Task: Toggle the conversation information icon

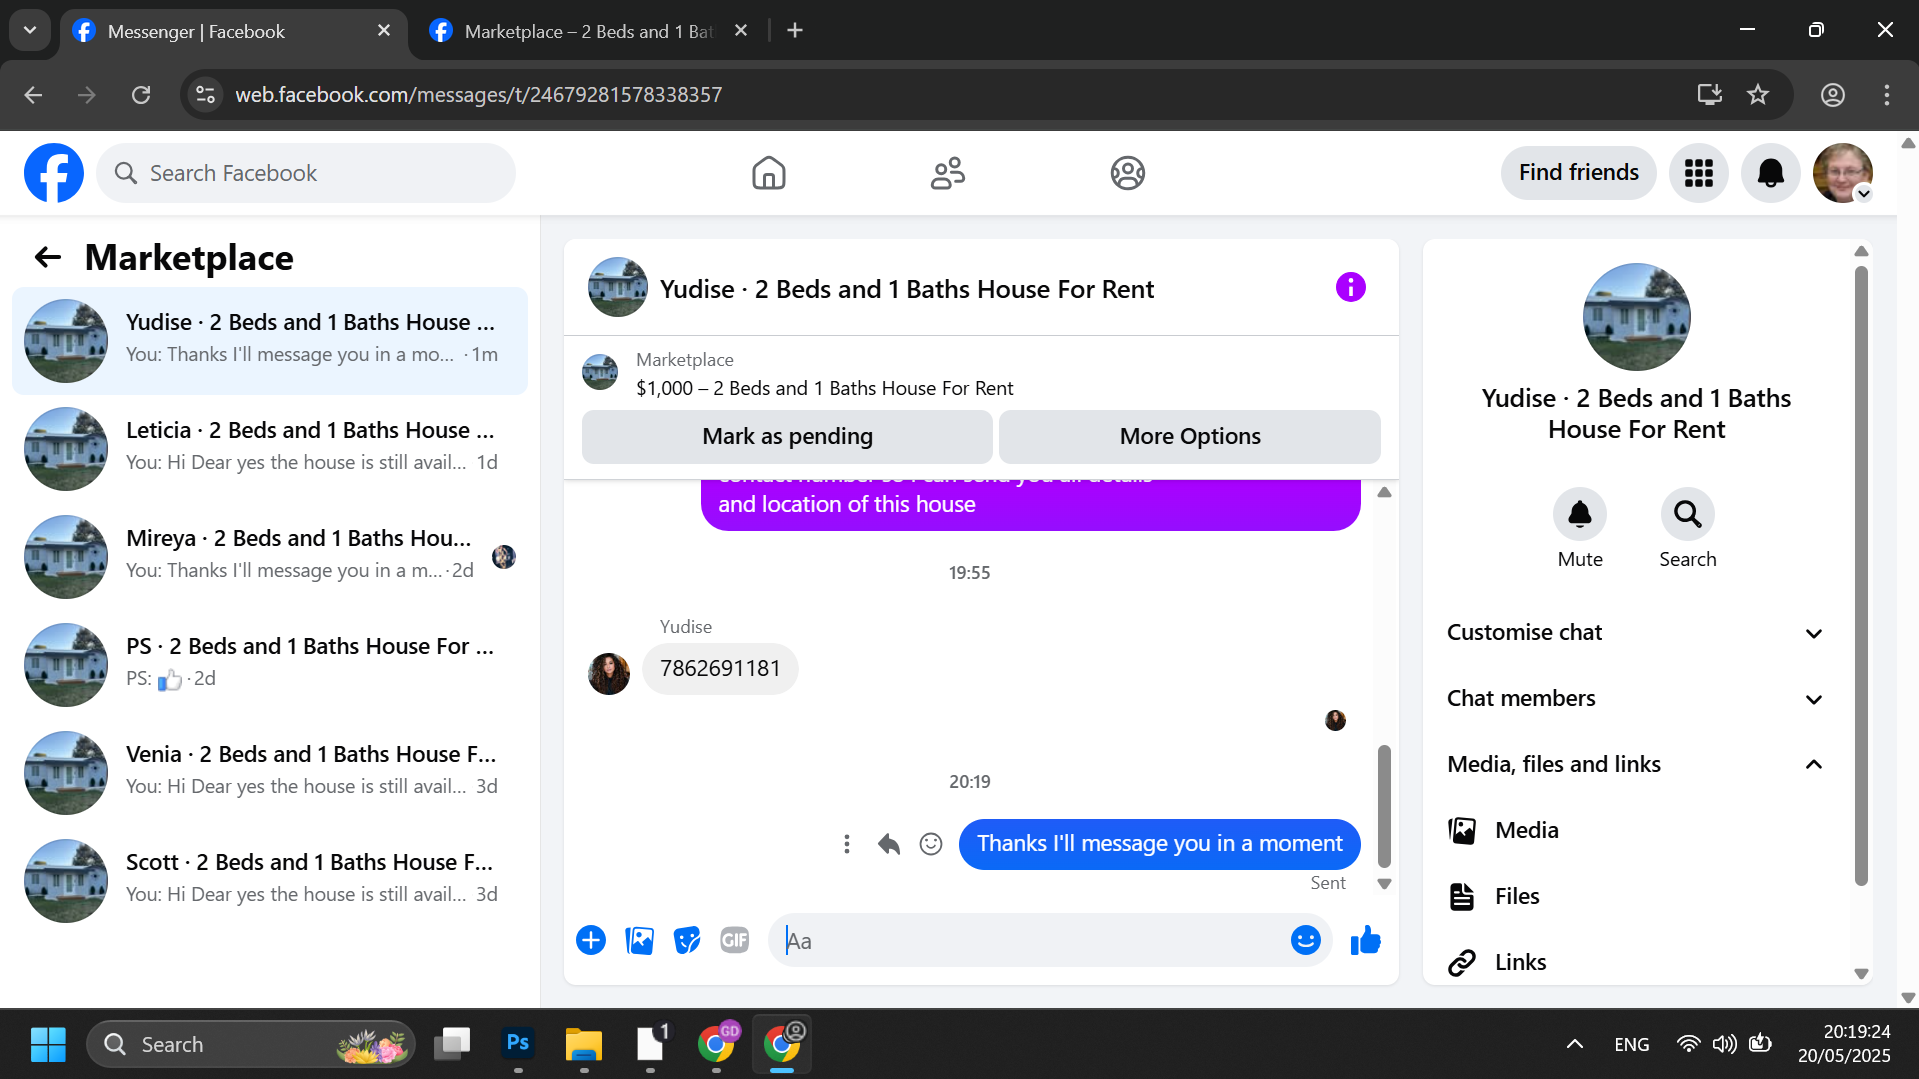Action: point(1350,288)
